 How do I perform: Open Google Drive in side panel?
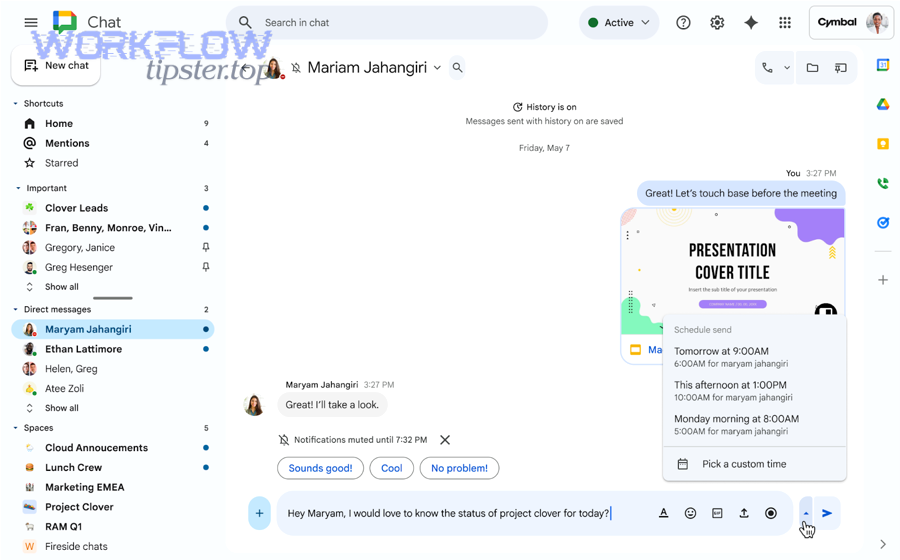883,104
